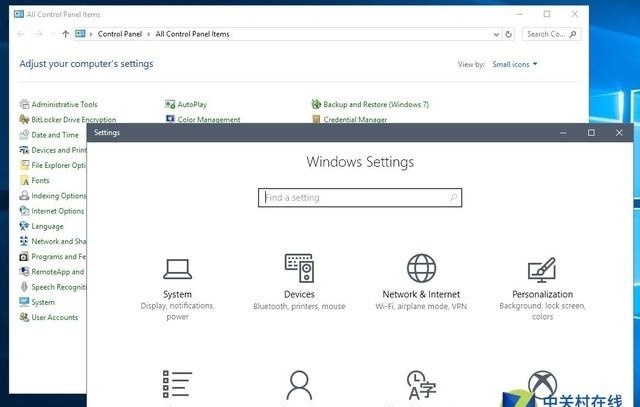The image size is (640, 407).
Task: Open Fonts link in Control Panel
Action: tap(40, 180)
